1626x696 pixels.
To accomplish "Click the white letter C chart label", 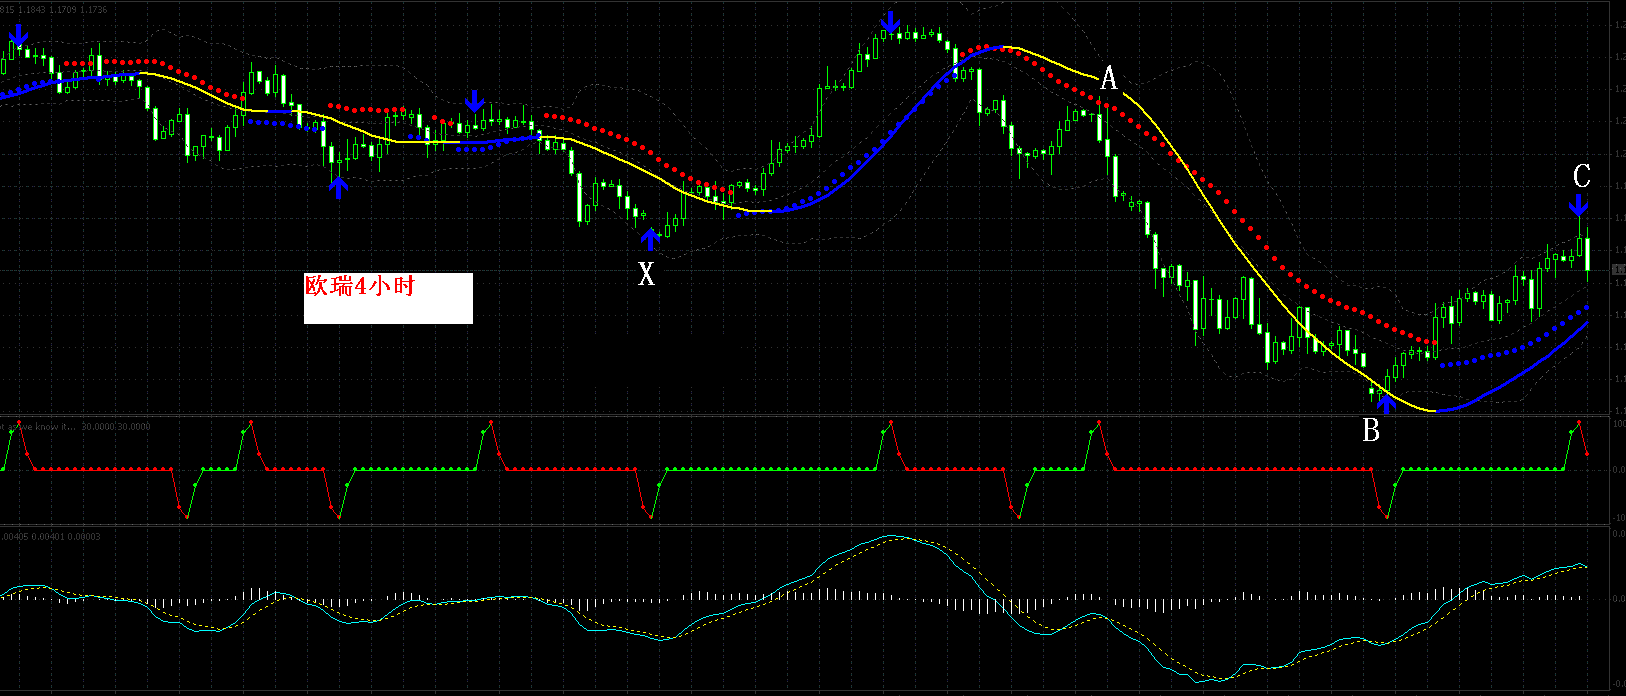I will (1581, 177).
